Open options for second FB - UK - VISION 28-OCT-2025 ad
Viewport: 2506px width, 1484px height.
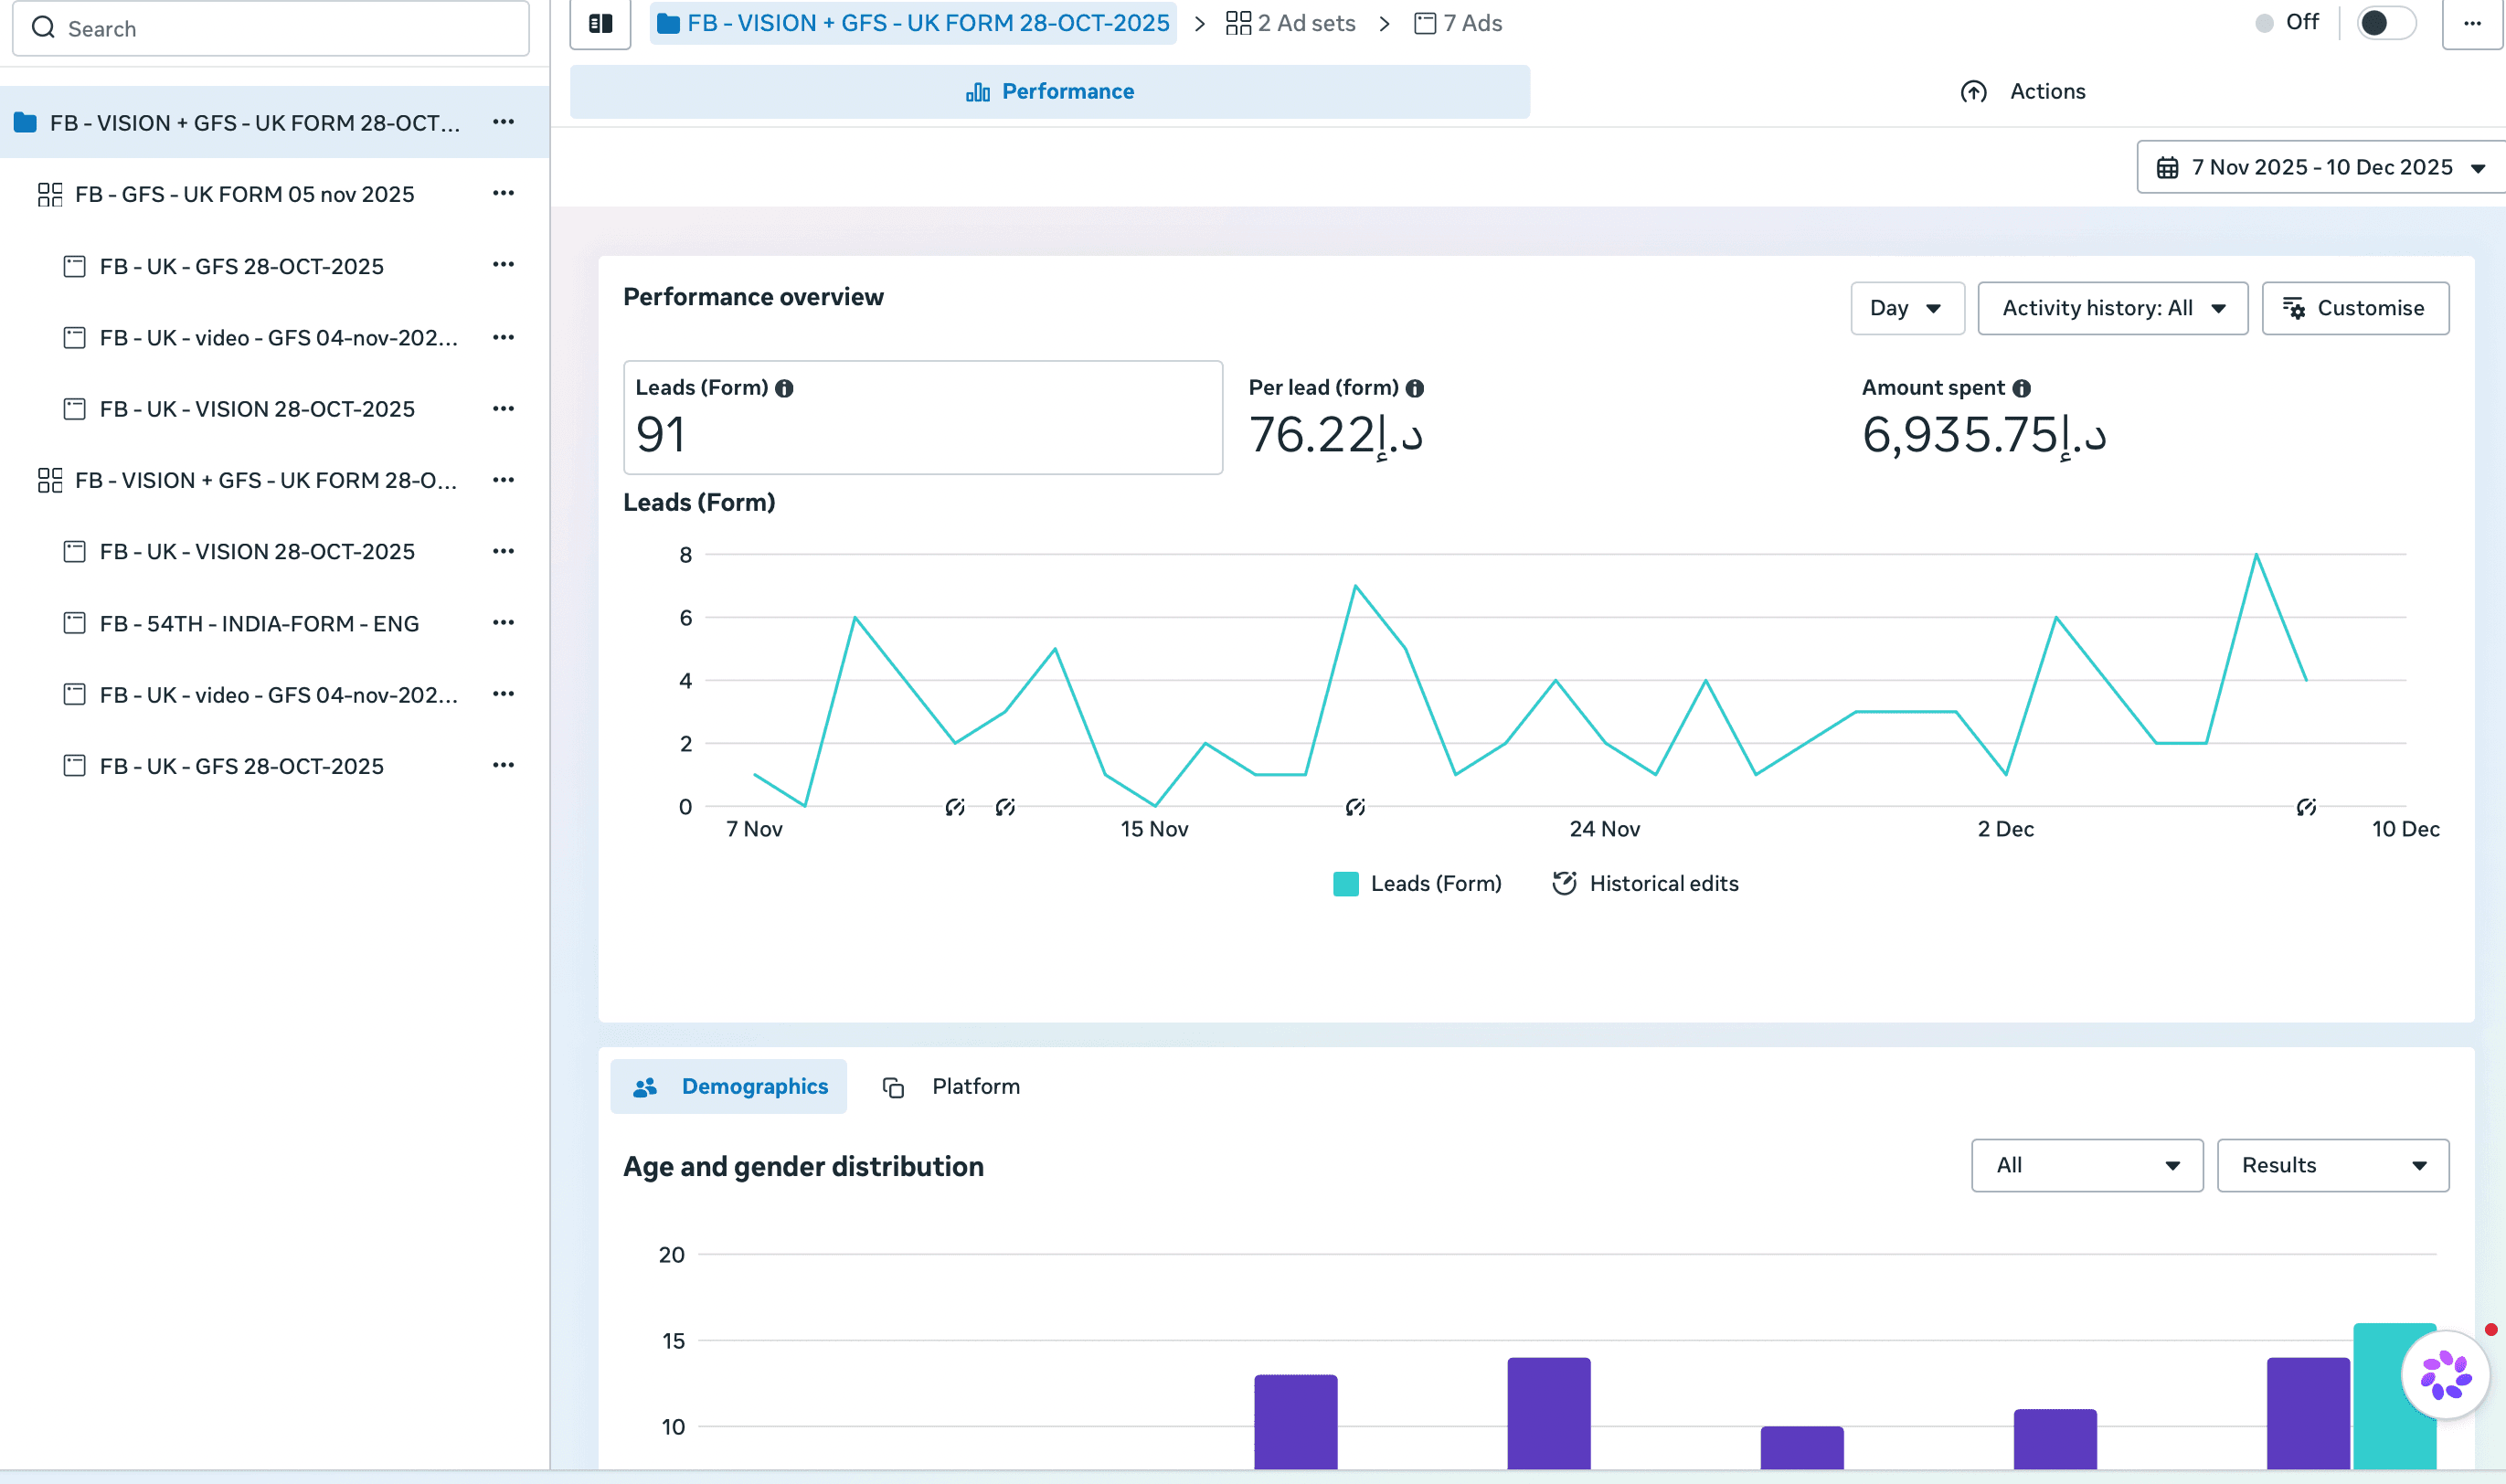coord(503,551)
